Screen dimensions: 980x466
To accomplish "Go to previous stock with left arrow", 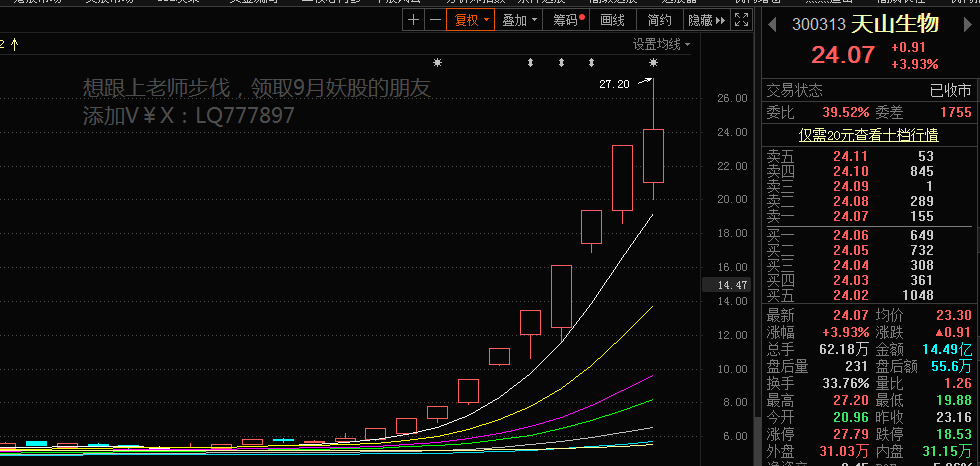I will point(772,25).
